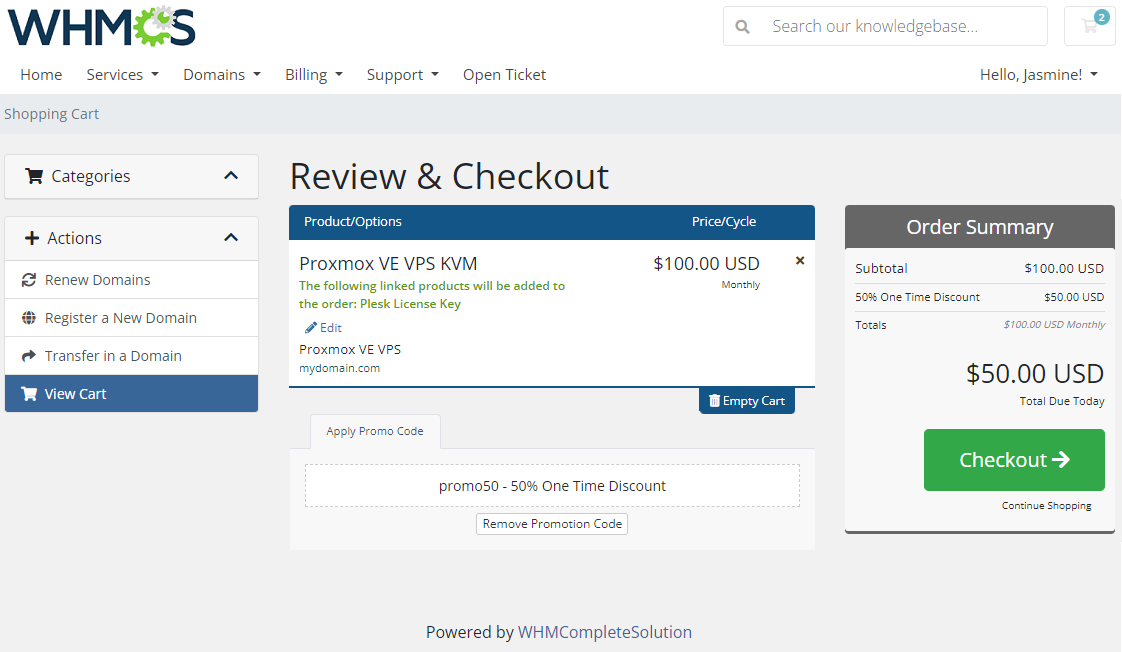Open the Support dropdown menu
Screen dimensions: 1122x652
tap(402, 74)
